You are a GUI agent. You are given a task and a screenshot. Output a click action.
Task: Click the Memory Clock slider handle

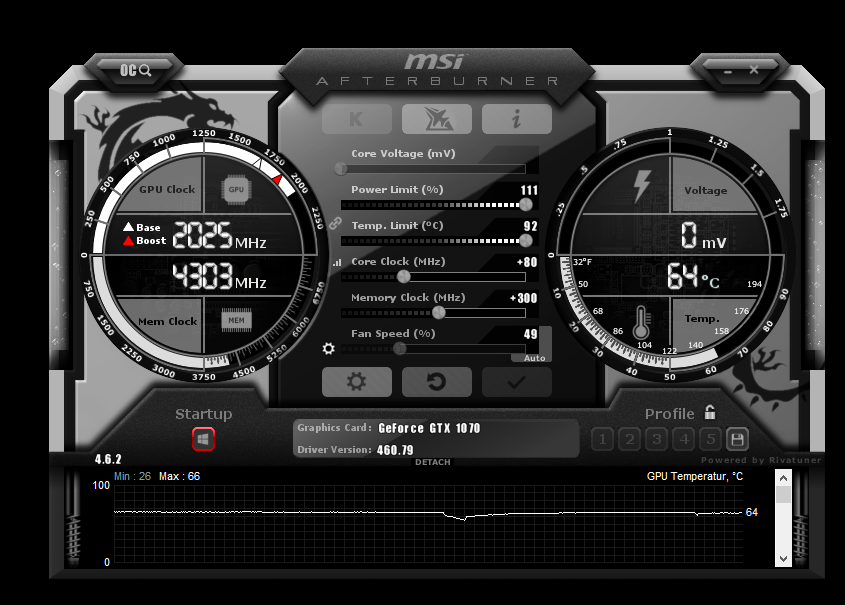coord(439,312)
